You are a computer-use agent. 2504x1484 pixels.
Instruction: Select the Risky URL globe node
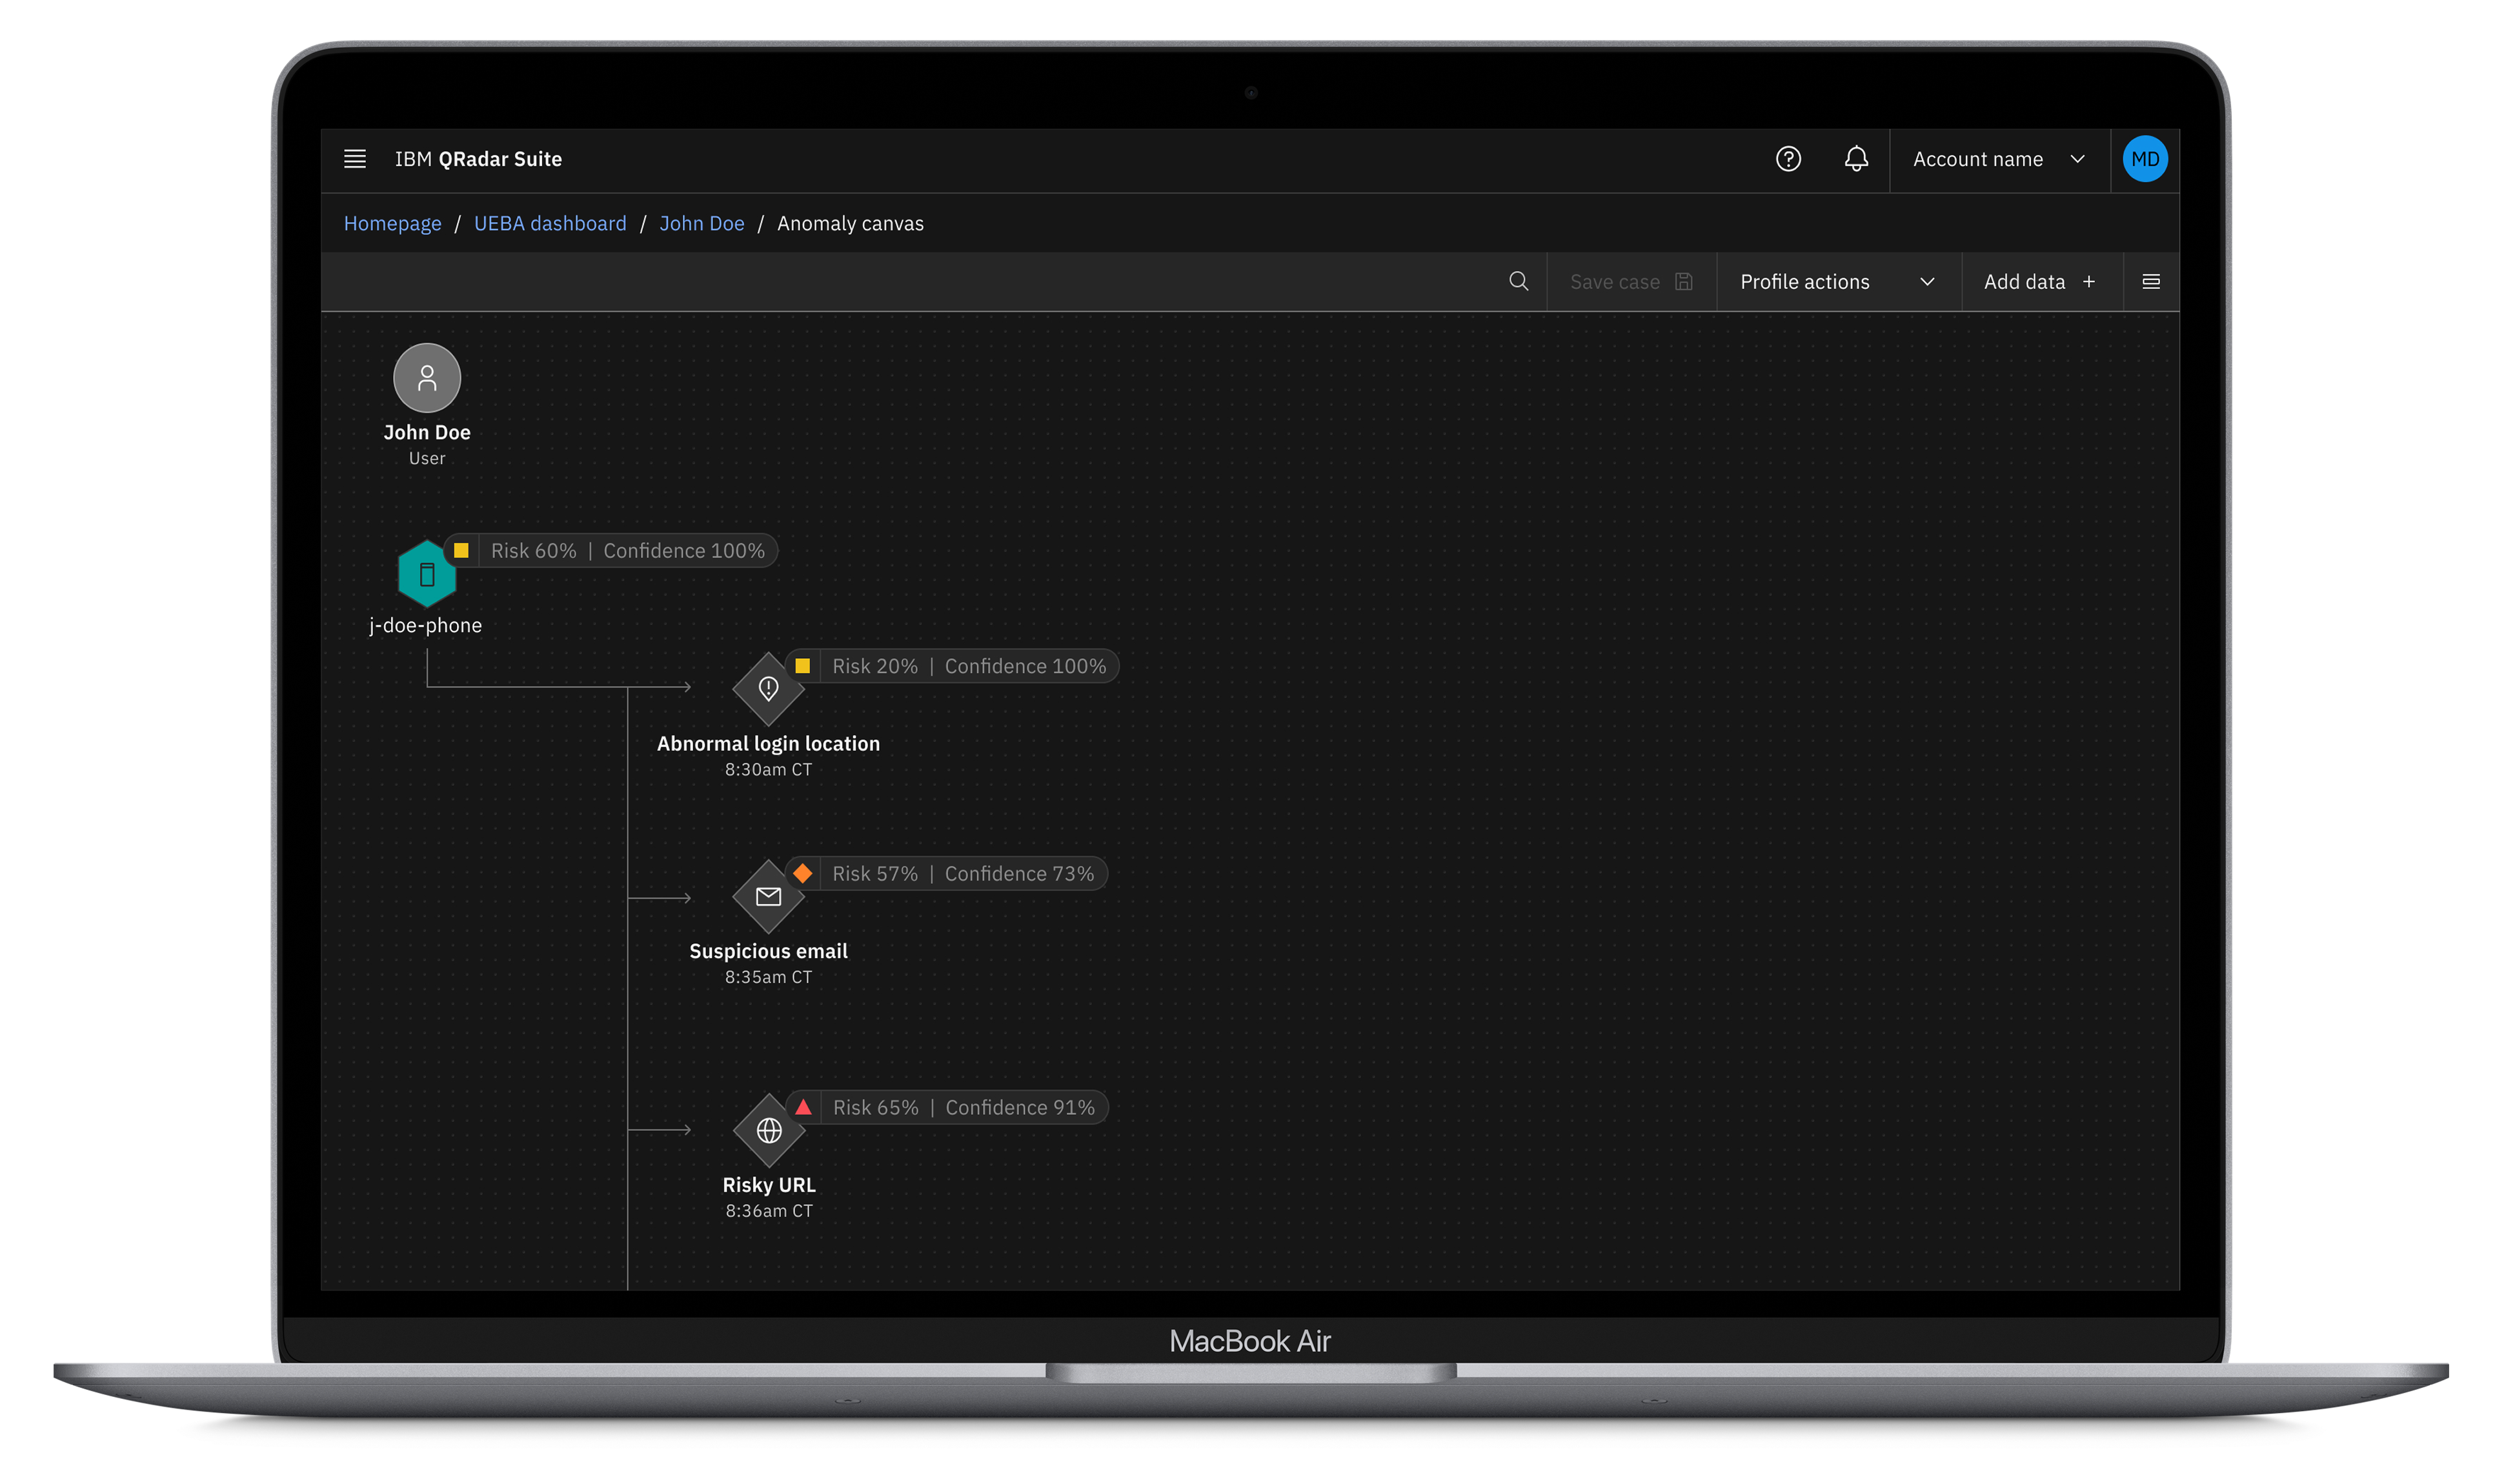[x=769, y=1131]
